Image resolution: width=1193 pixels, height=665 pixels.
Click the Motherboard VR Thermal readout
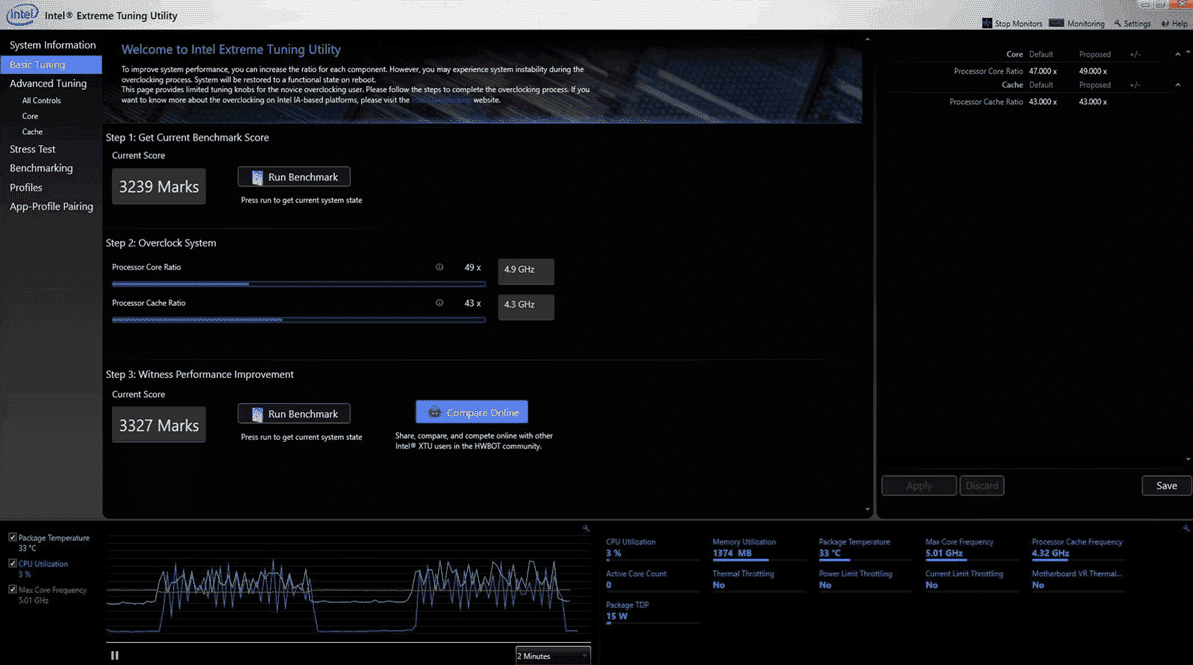1077,579
